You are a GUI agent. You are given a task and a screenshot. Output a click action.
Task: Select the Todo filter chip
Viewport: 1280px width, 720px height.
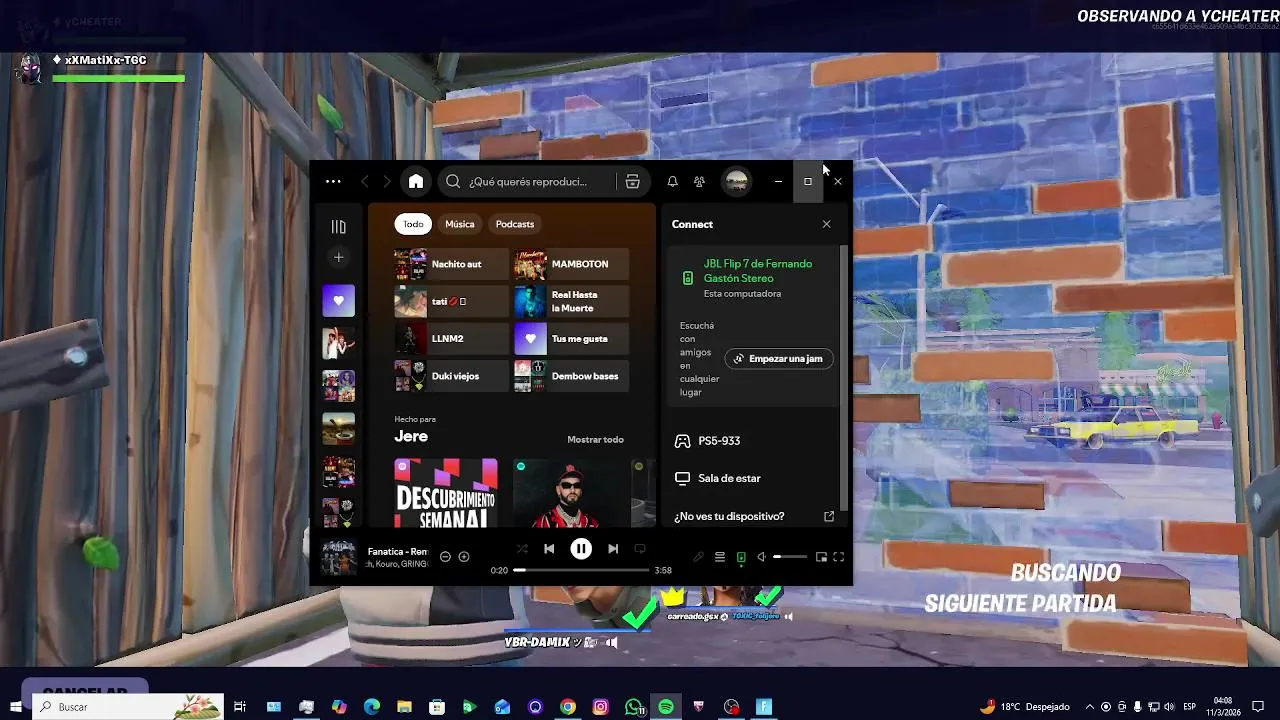(413, 224)
